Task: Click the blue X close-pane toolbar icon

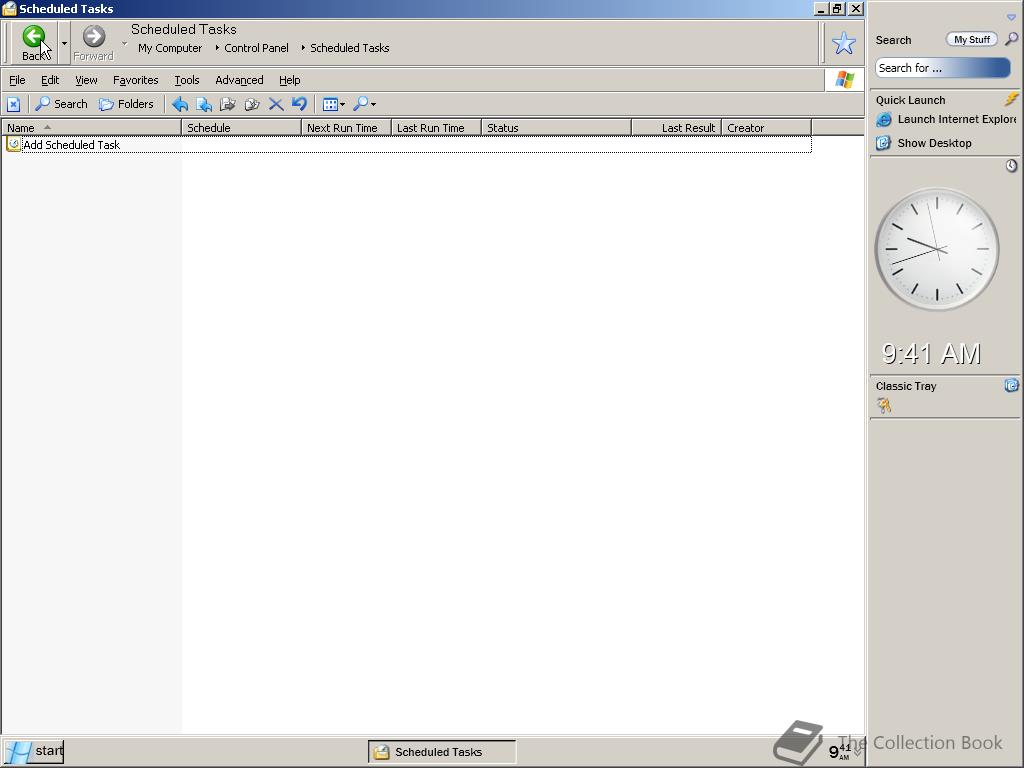Action: click(x=14, y=104)
